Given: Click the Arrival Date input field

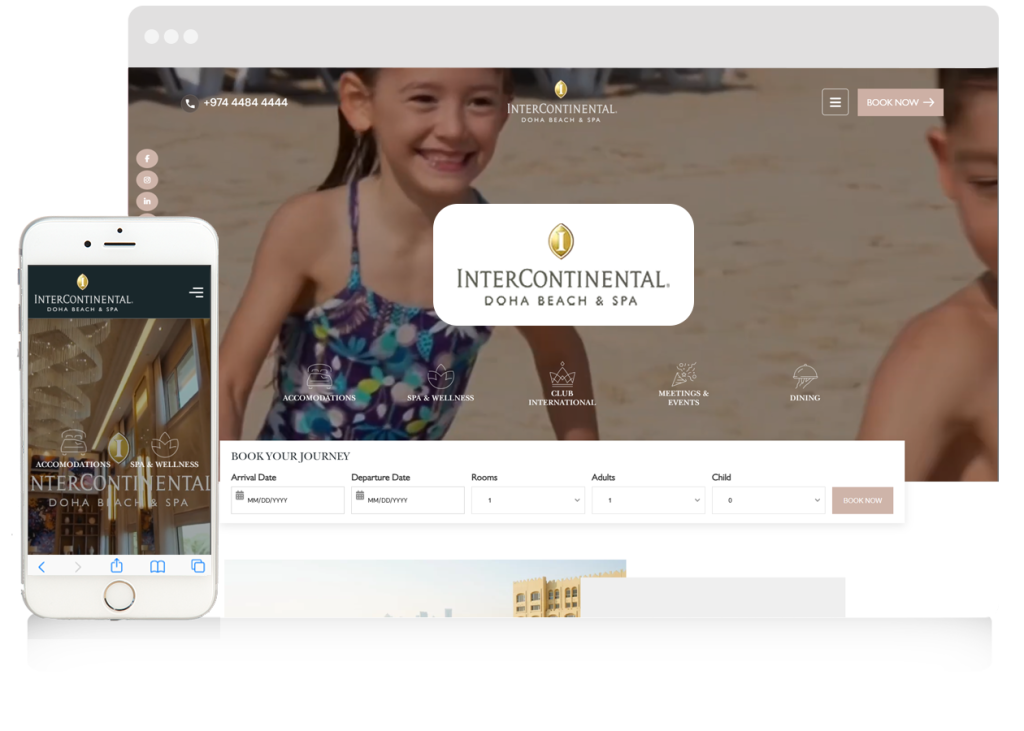Looking at the screenshot, I should [x=287, y=500].
